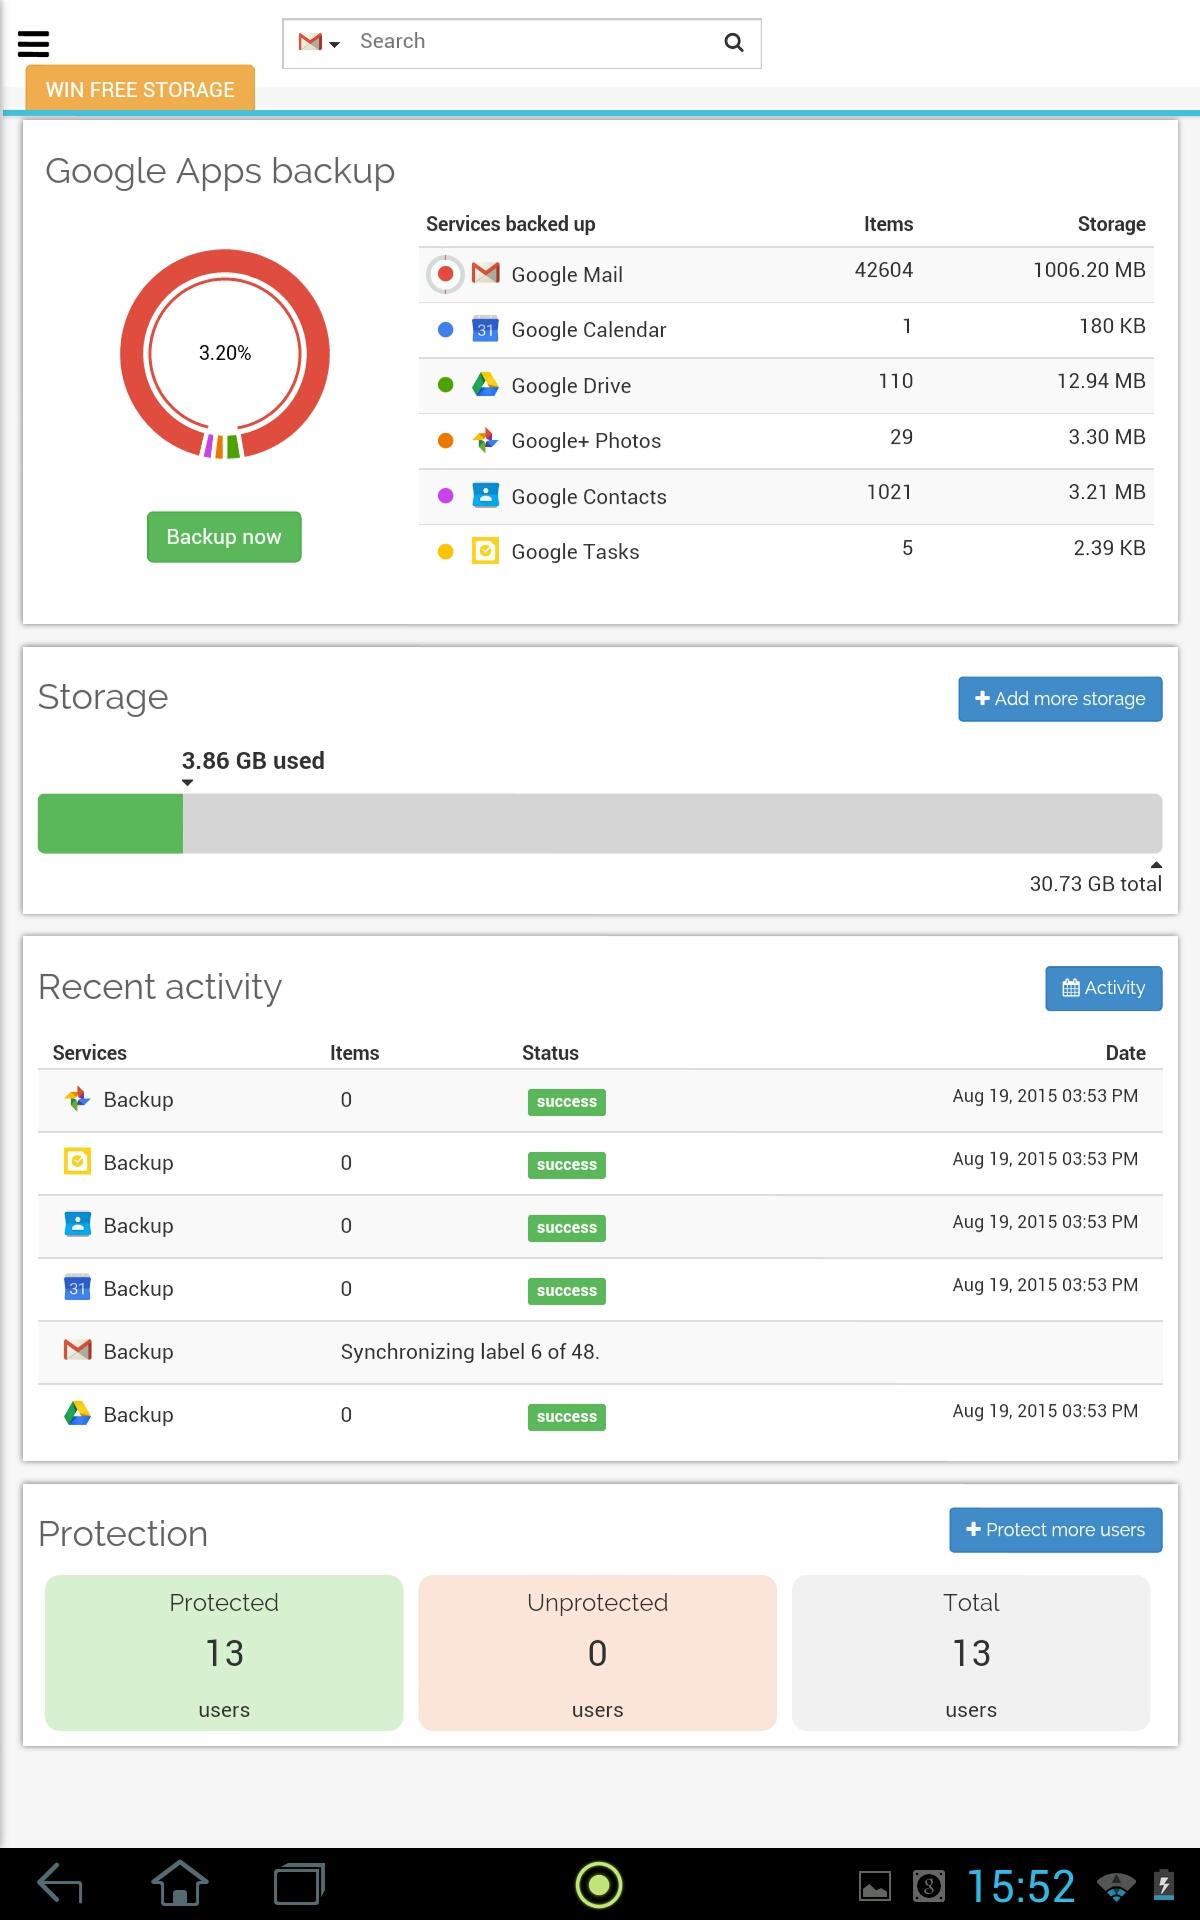
Task: Click the green storage usage bar
Action: tap(110, 824)
